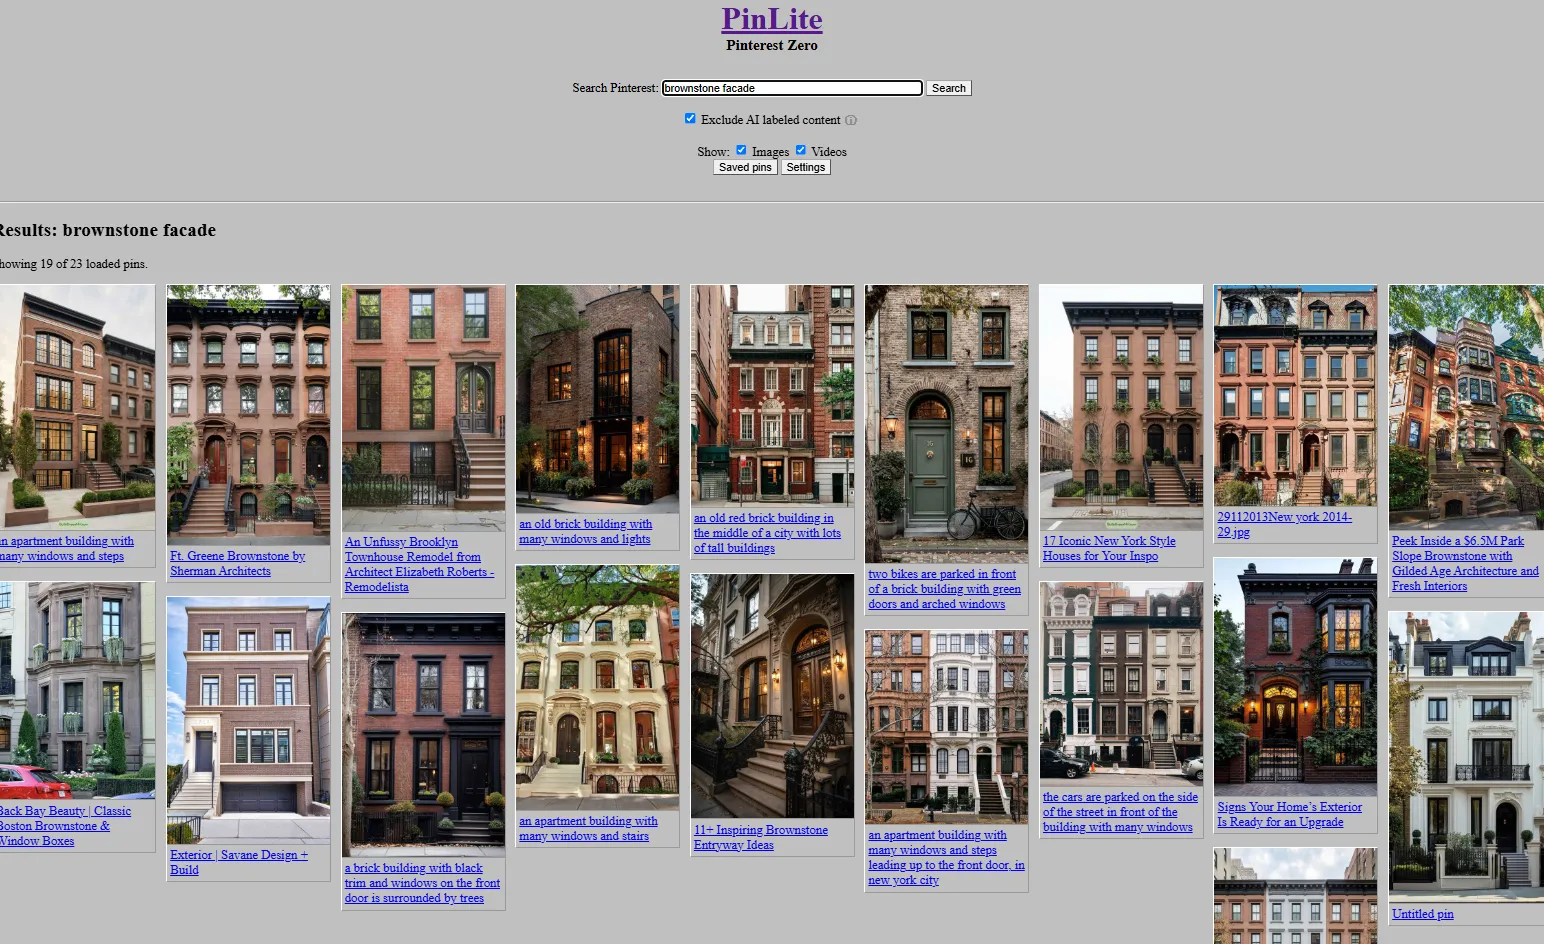Open Saved pins

745,167
